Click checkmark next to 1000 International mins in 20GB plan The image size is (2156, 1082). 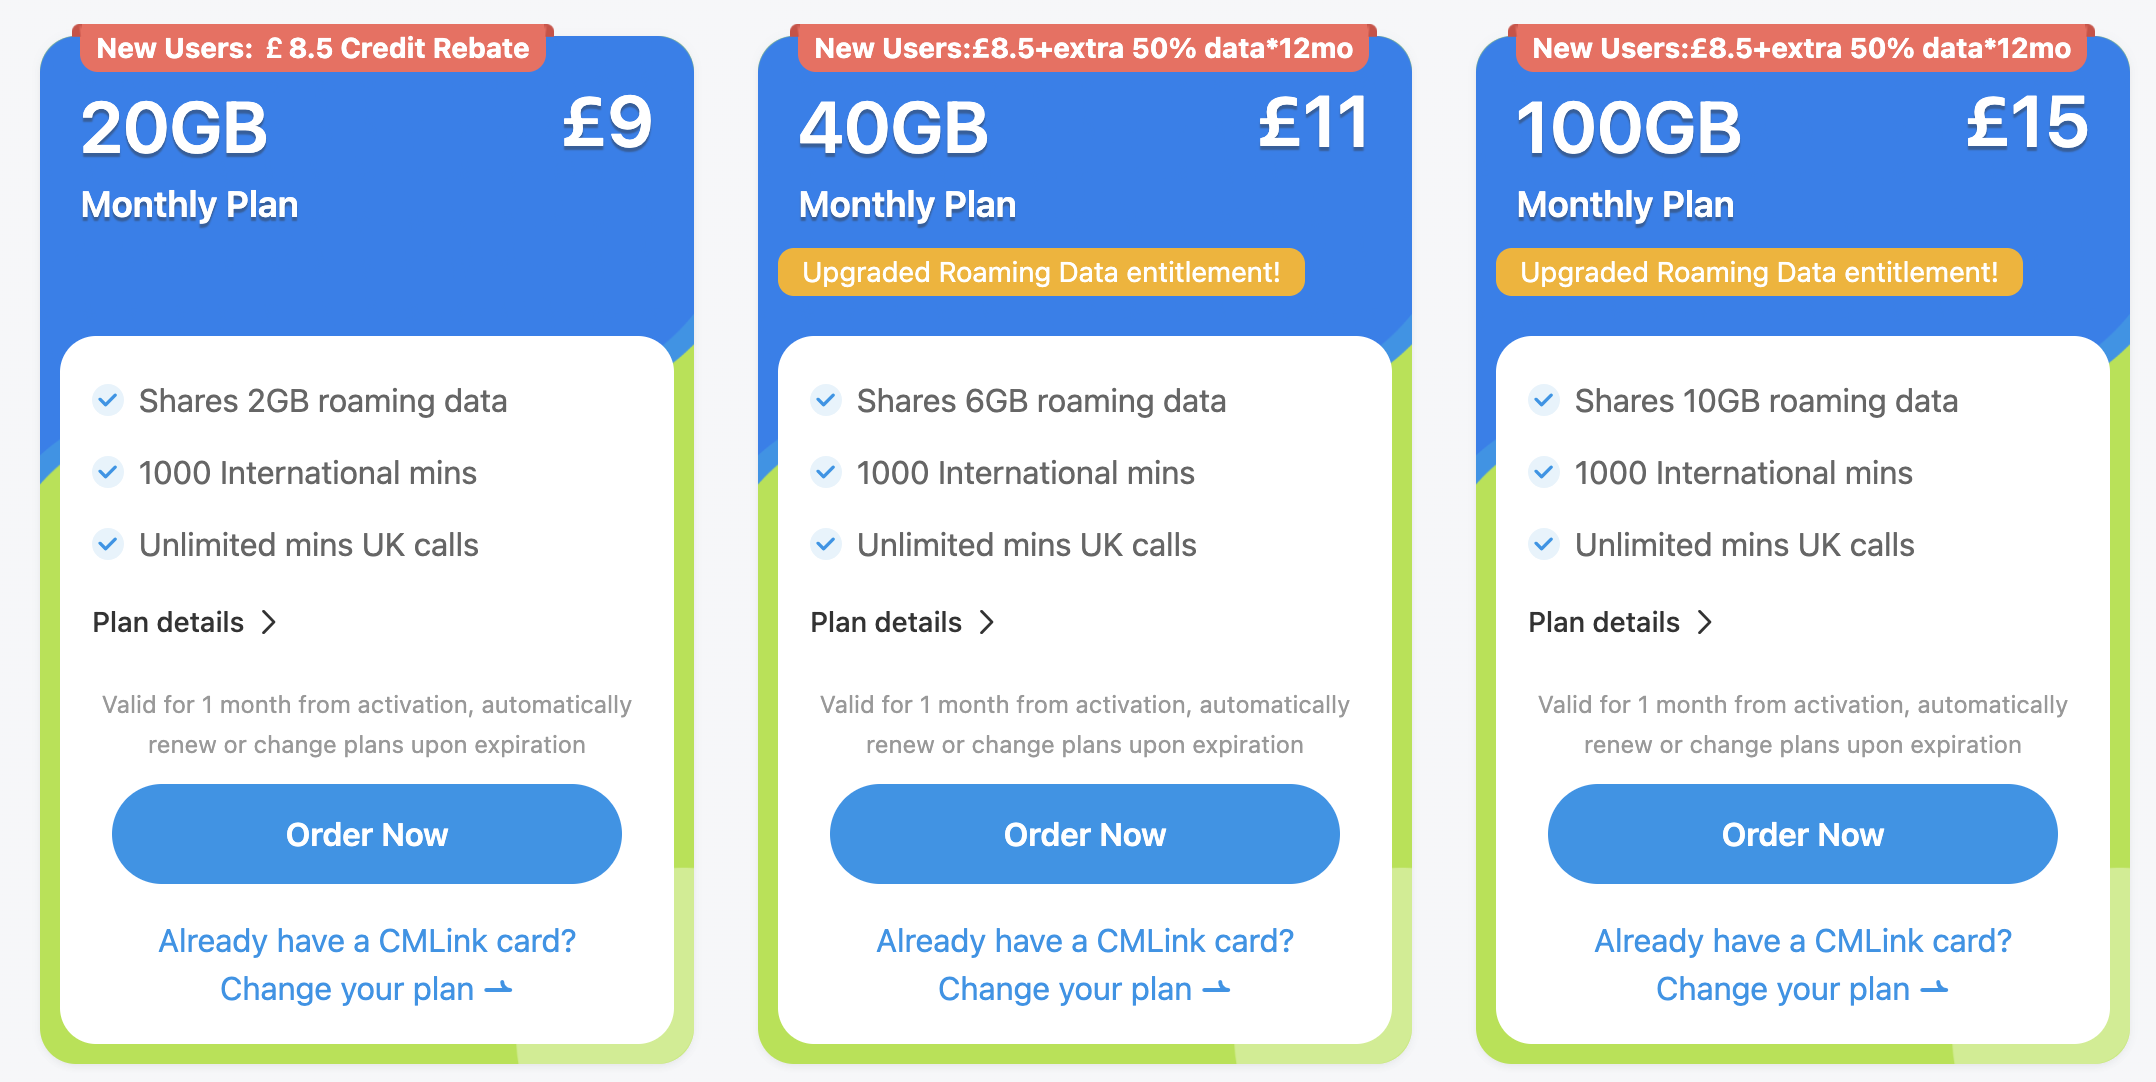[x=108, y=472]
